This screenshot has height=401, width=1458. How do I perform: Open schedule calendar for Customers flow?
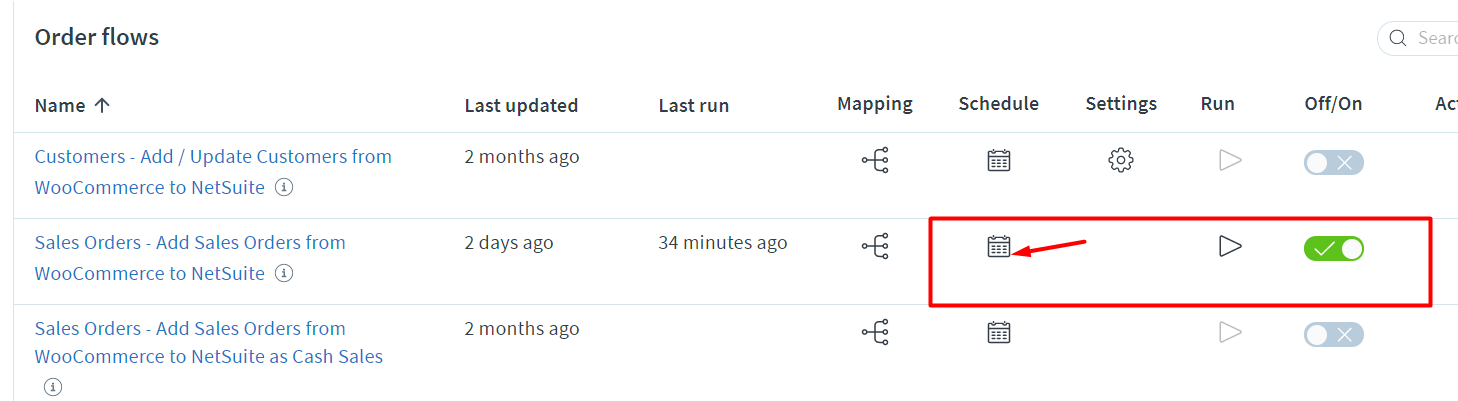(x=999, y=160)
